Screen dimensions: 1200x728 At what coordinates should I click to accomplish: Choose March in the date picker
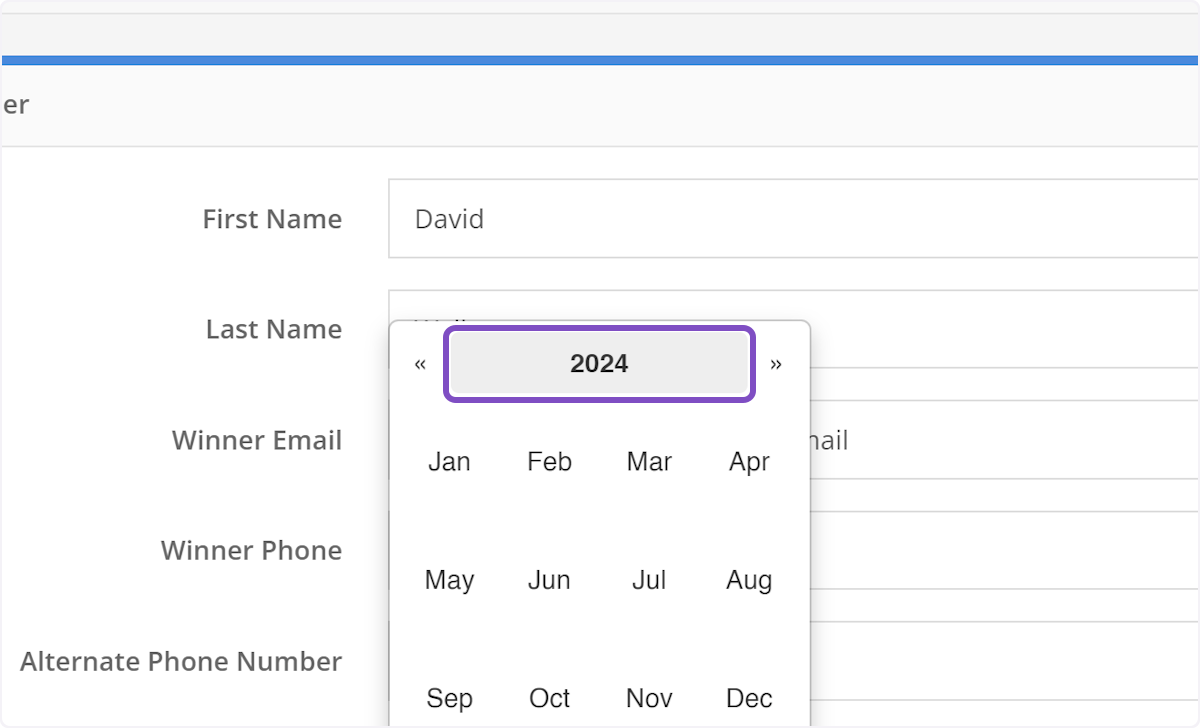[x=648, y=461]
